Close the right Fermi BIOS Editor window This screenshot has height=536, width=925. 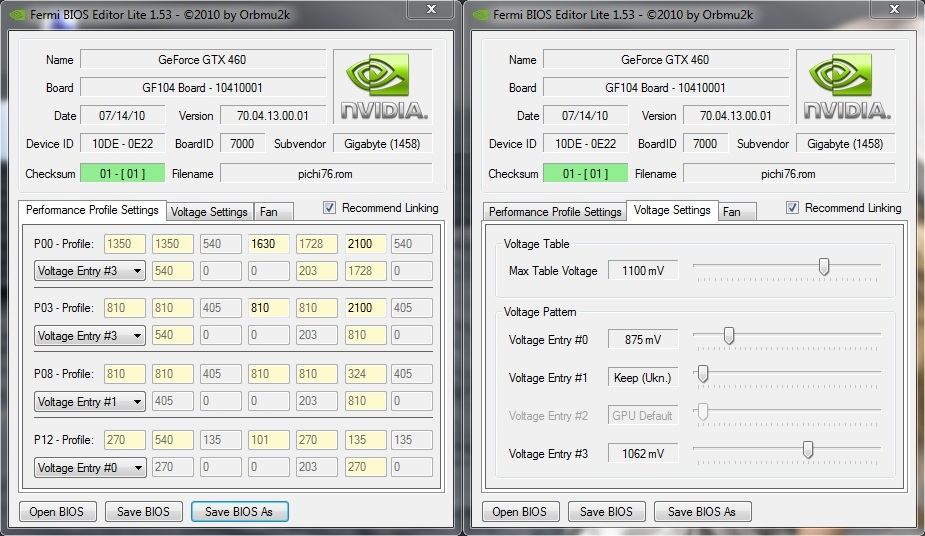[895, 9]
